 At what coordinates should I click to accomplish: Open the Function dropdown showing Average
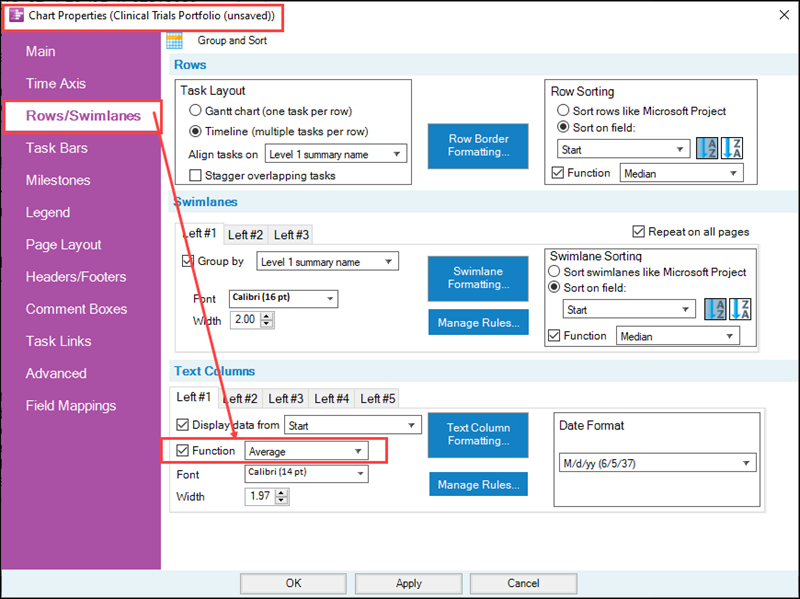coord(305,450)
